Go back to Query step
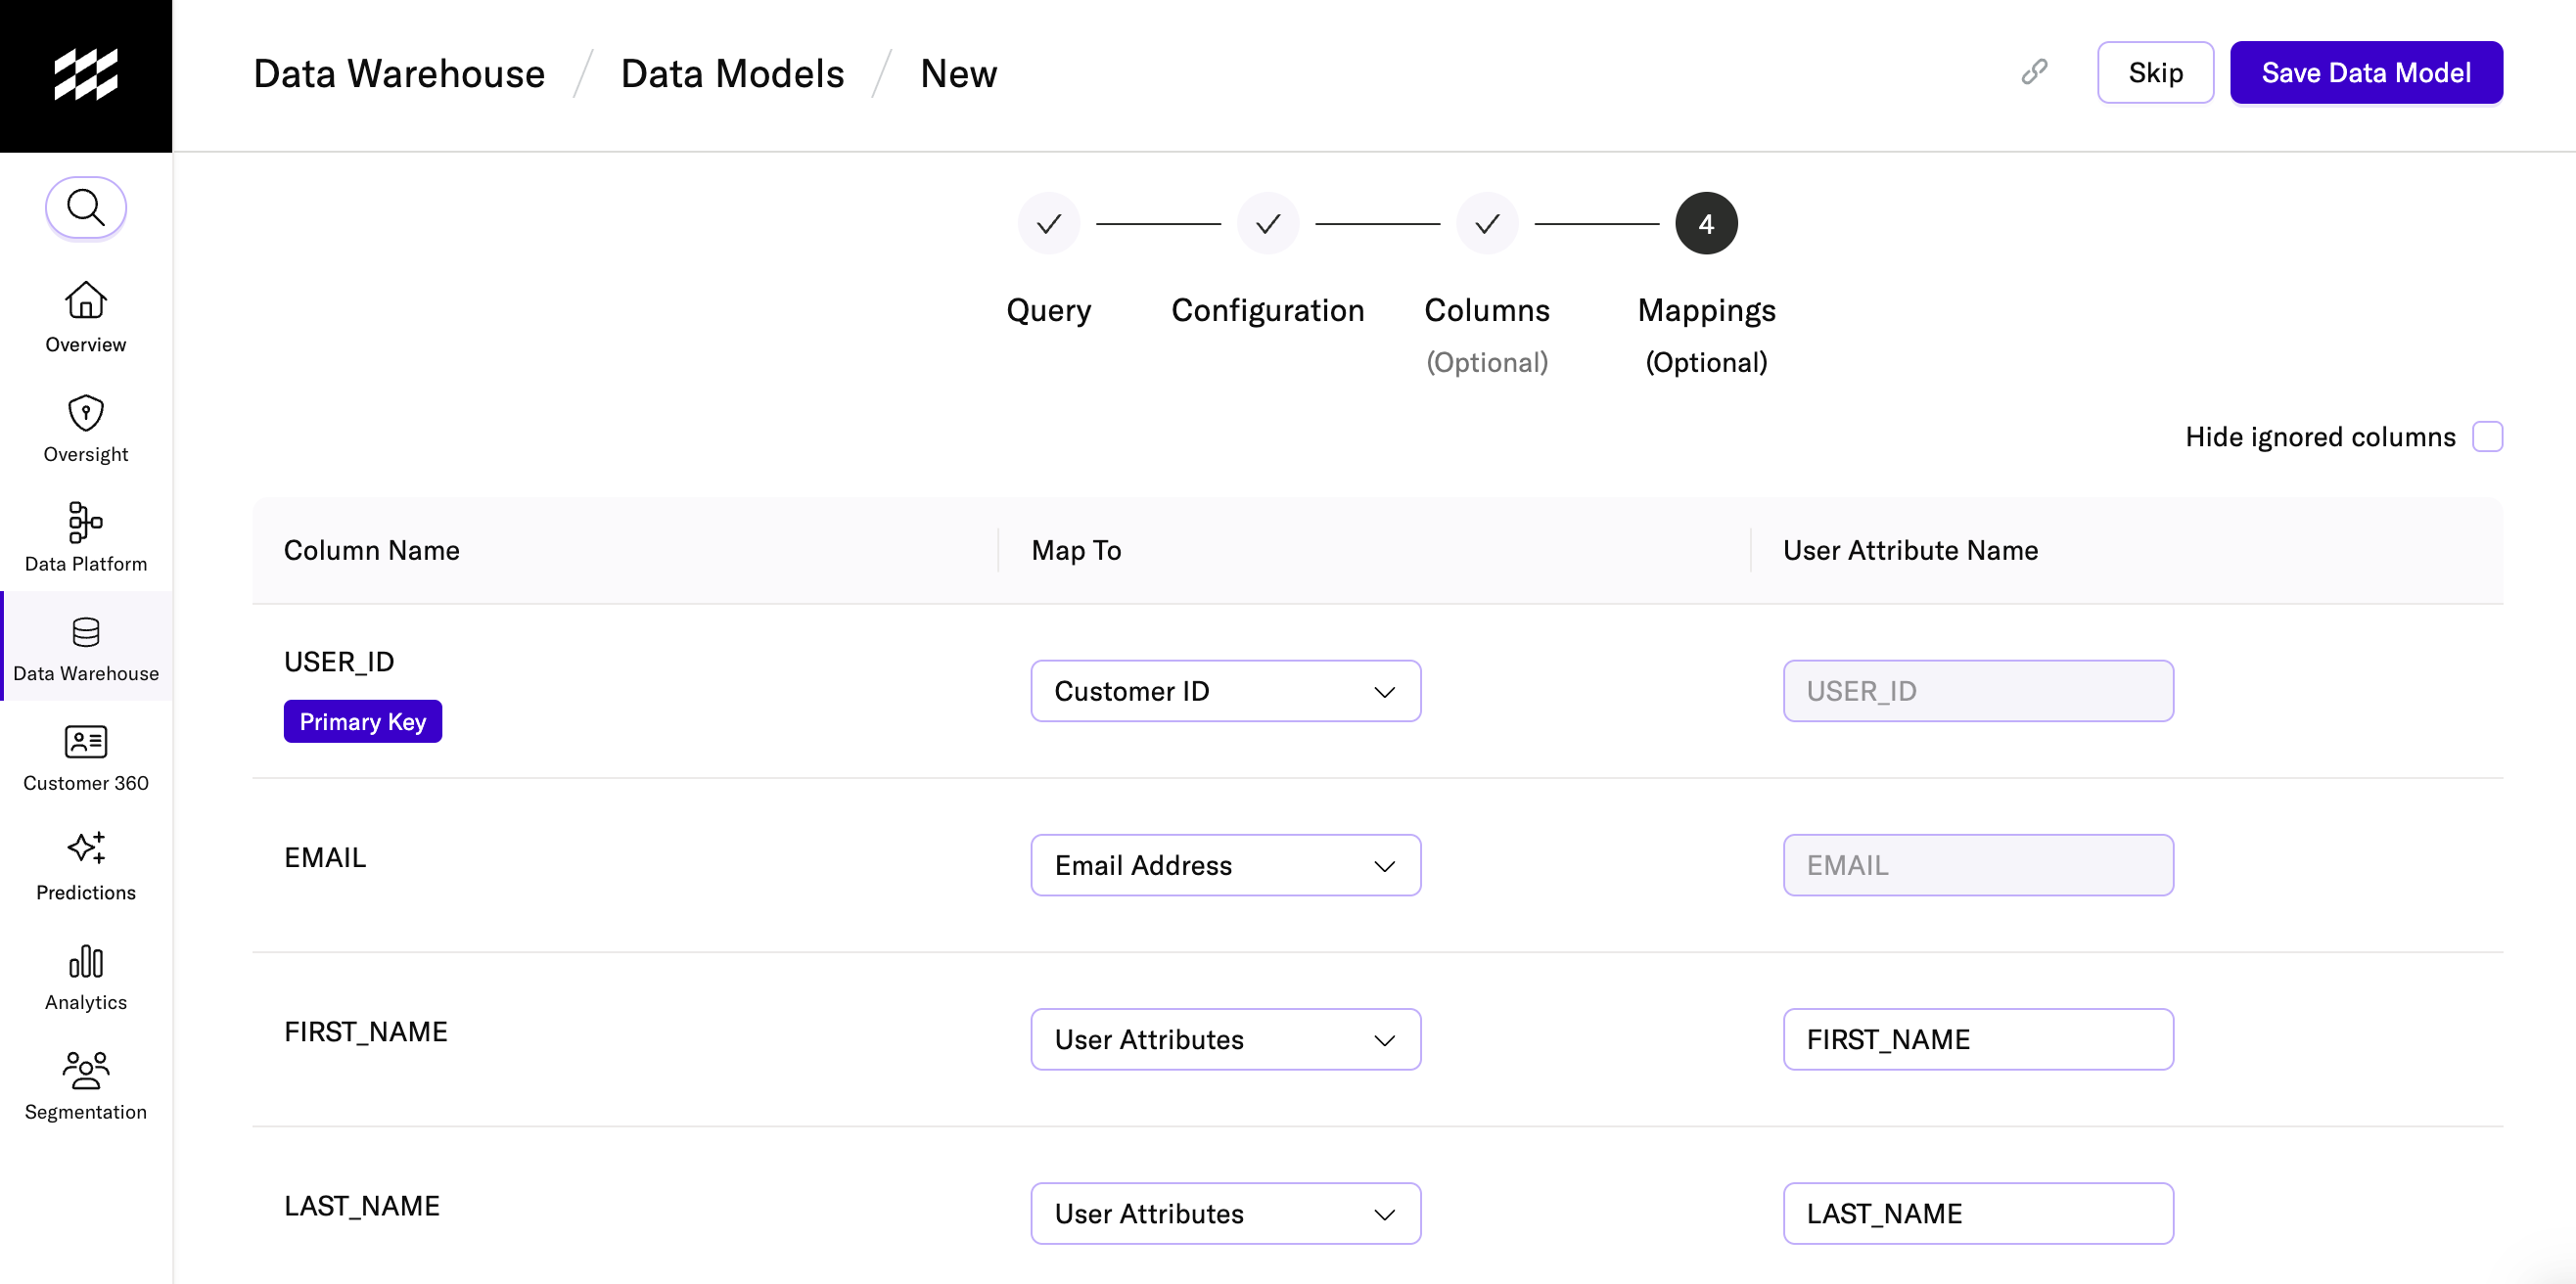Viewport: 2576px width, 1284px height. (1048, 224)
